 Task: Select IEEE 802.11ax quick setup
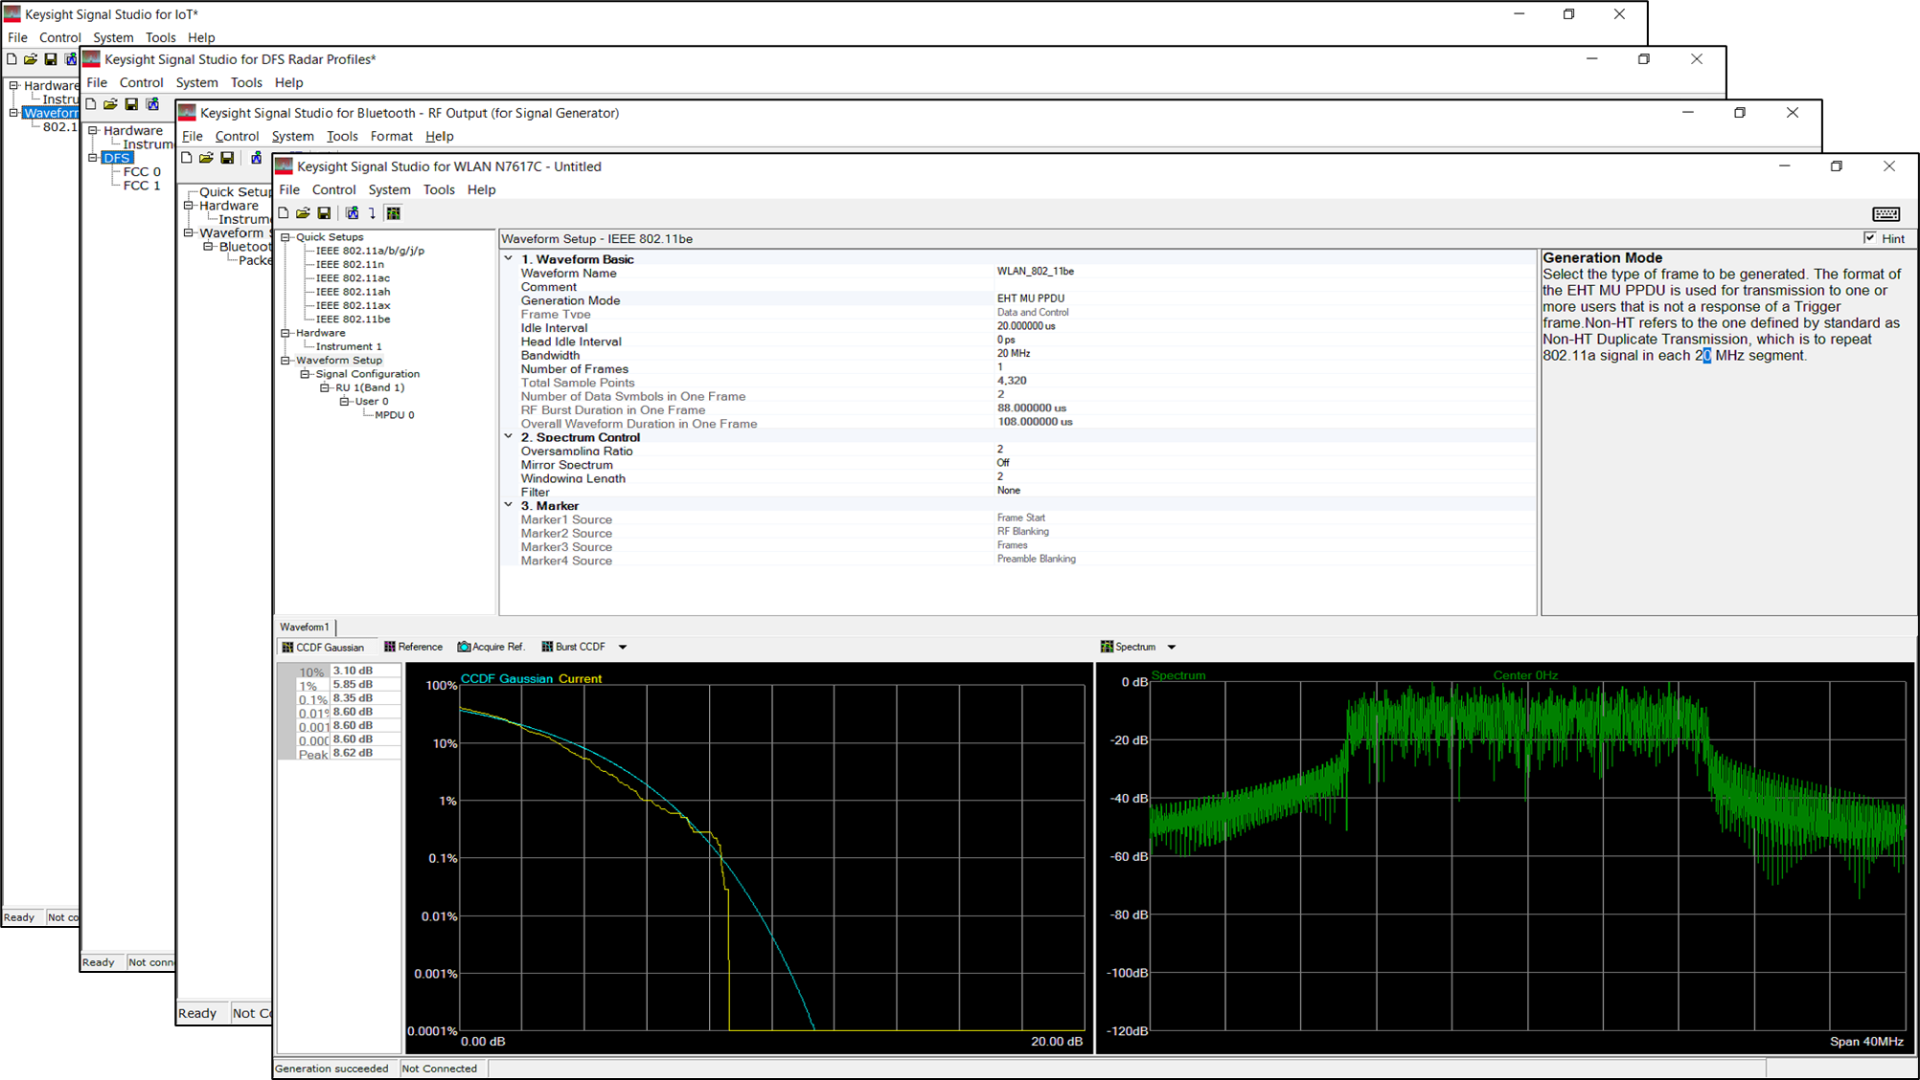352,305
